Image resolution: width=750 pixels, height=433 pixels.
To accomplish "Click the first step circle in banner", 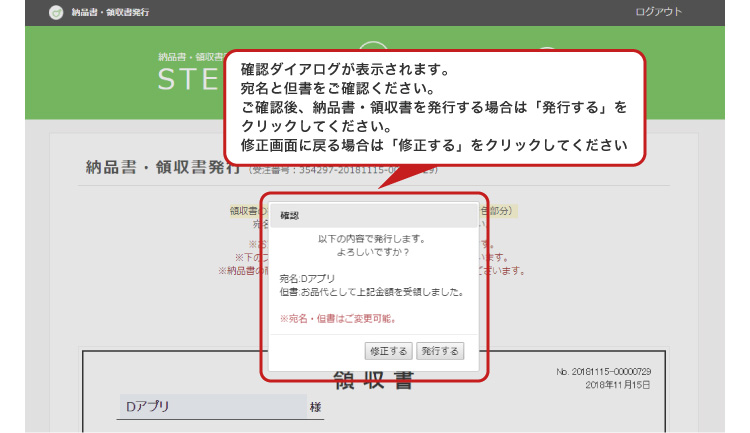I will (x=372, y=48).
